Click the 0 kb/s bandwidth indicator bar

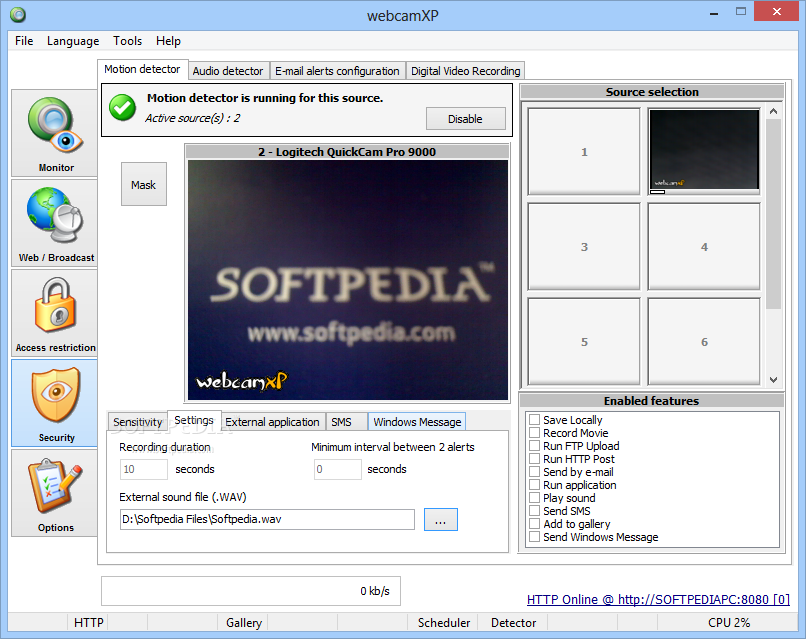251,591
